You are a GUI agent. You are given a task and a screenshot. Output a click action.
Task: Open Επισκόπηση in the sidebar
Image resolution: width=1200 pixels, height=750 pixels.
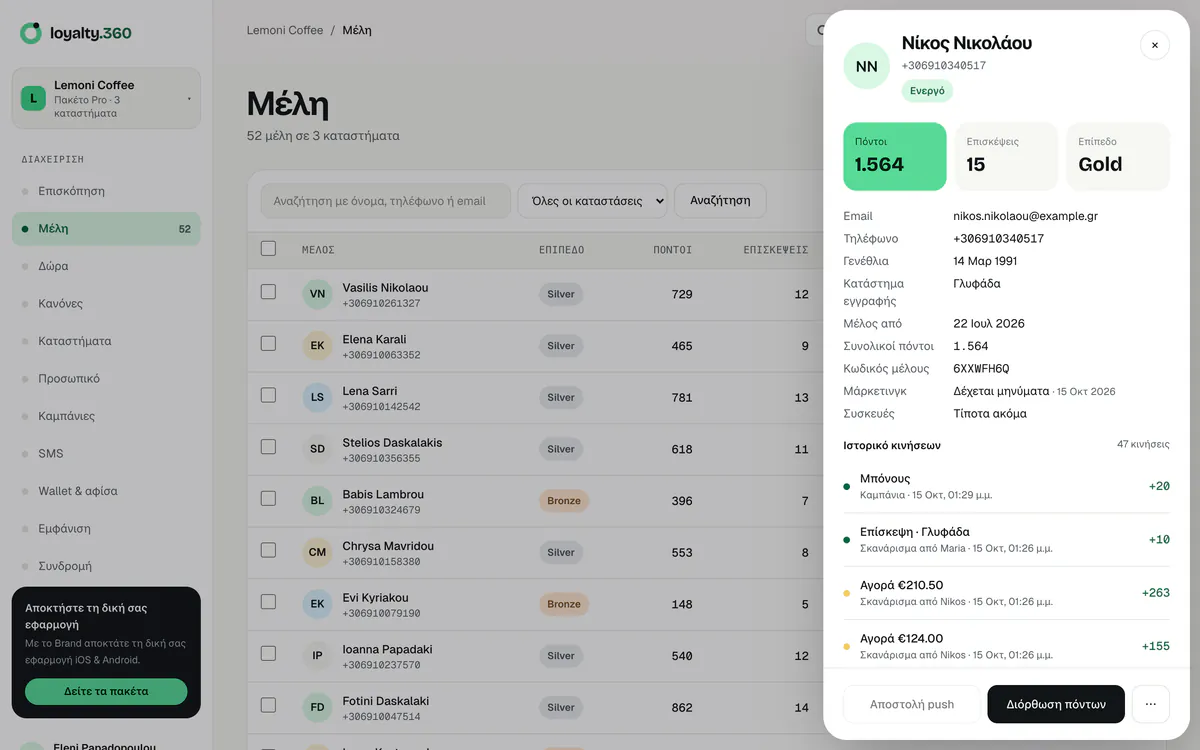(x=106, y=191)
